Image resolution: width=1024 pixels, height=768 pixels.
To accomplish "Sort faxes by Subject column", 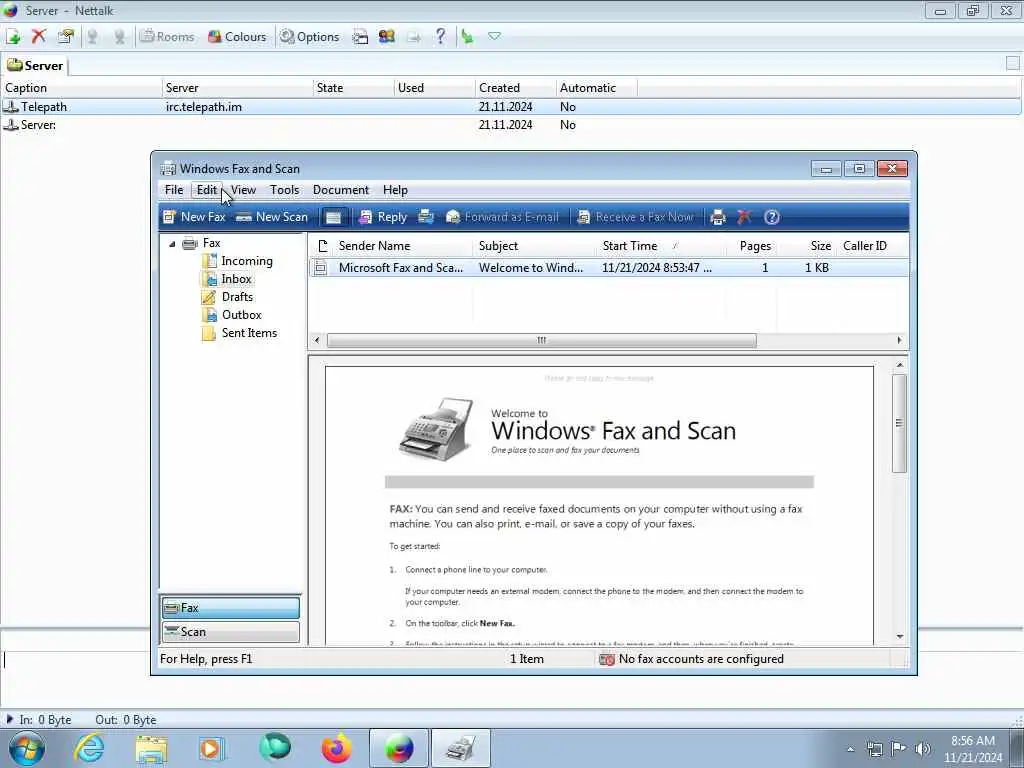I will tap(534, 246).
